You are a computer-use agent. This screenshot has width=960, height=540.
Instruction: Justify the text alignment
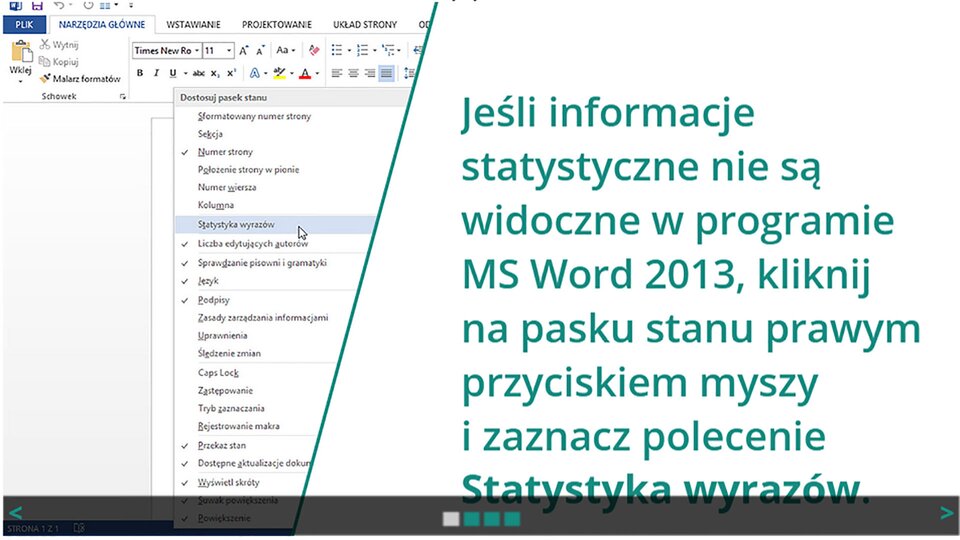(386, 73)
